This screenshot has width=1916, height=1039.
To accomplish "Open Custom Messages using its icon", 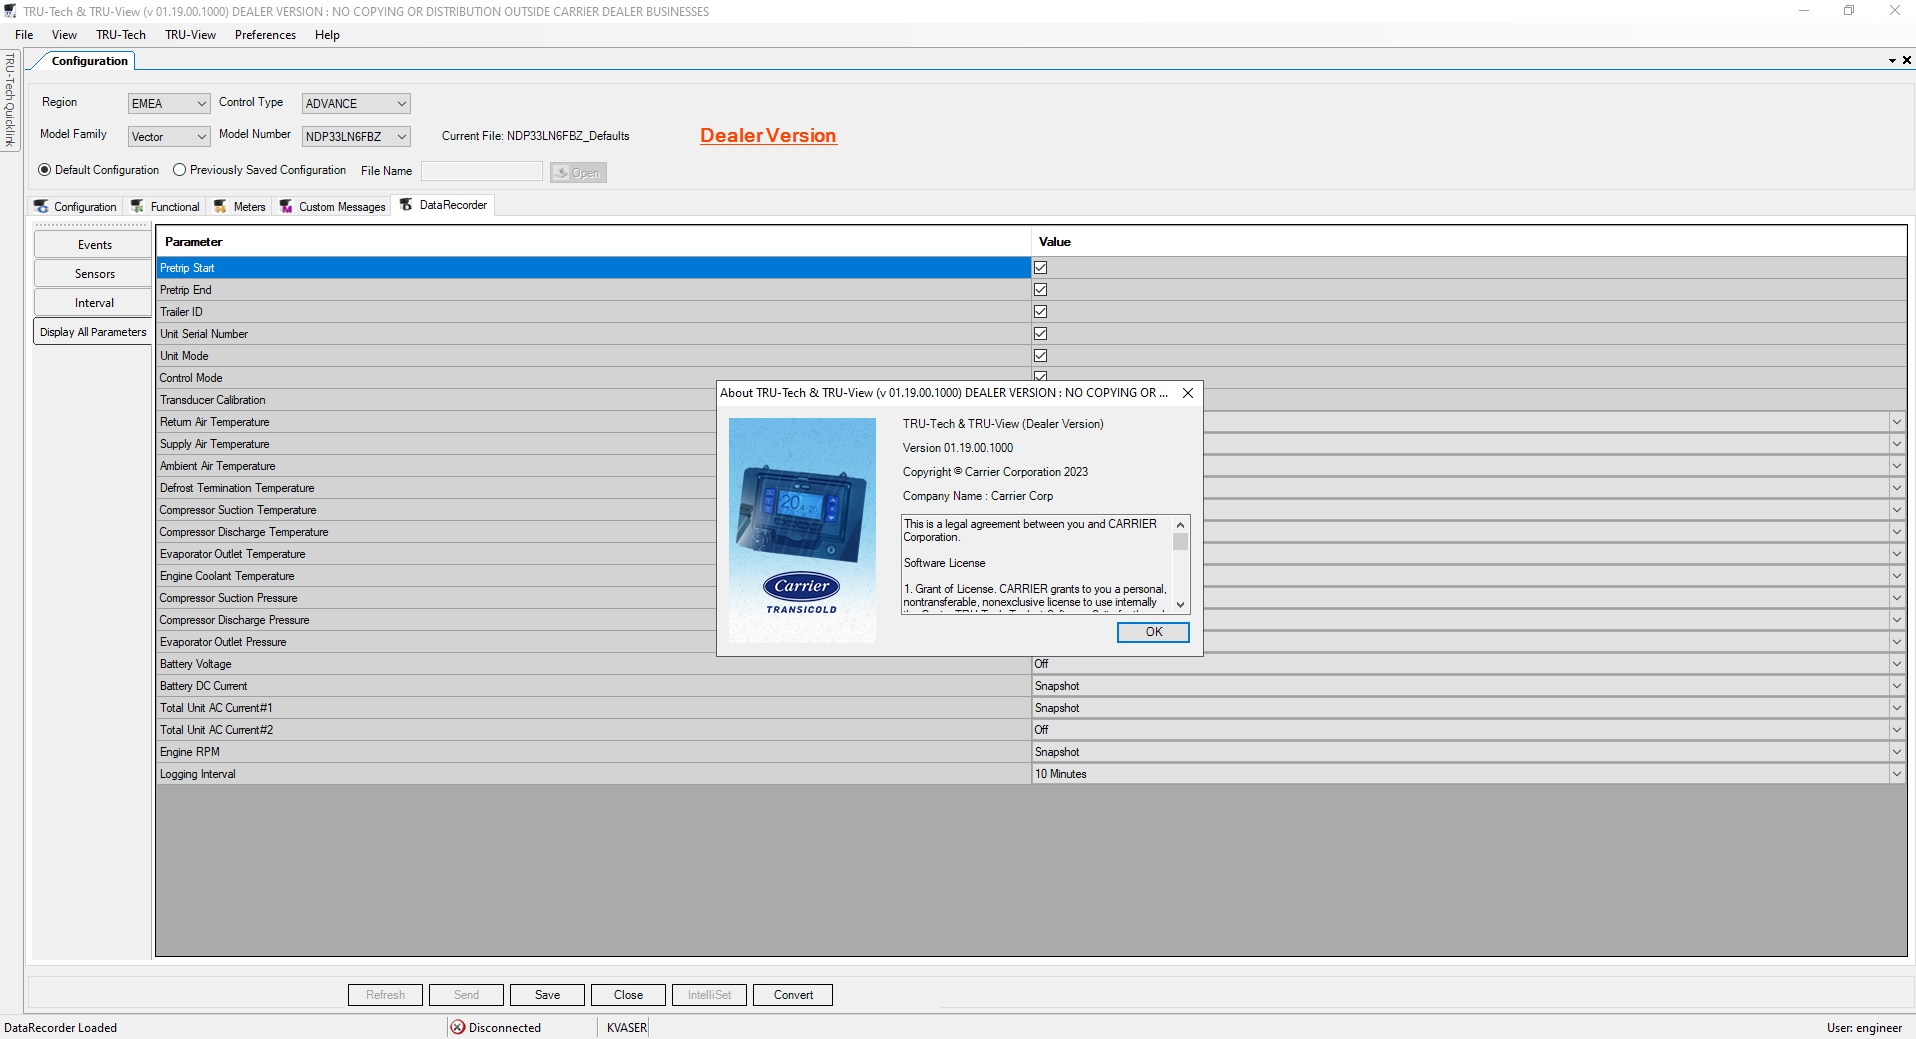I will coord(286,206).
